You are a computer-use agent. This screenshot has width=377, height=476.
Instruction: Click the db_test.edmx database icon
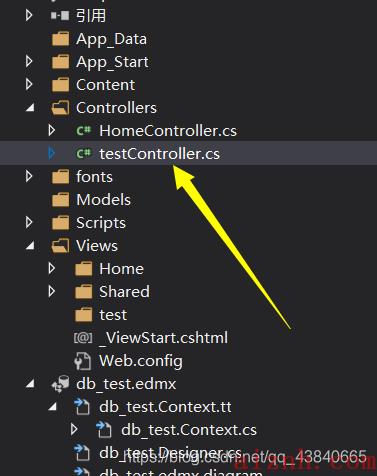click(x=61, y=384)
